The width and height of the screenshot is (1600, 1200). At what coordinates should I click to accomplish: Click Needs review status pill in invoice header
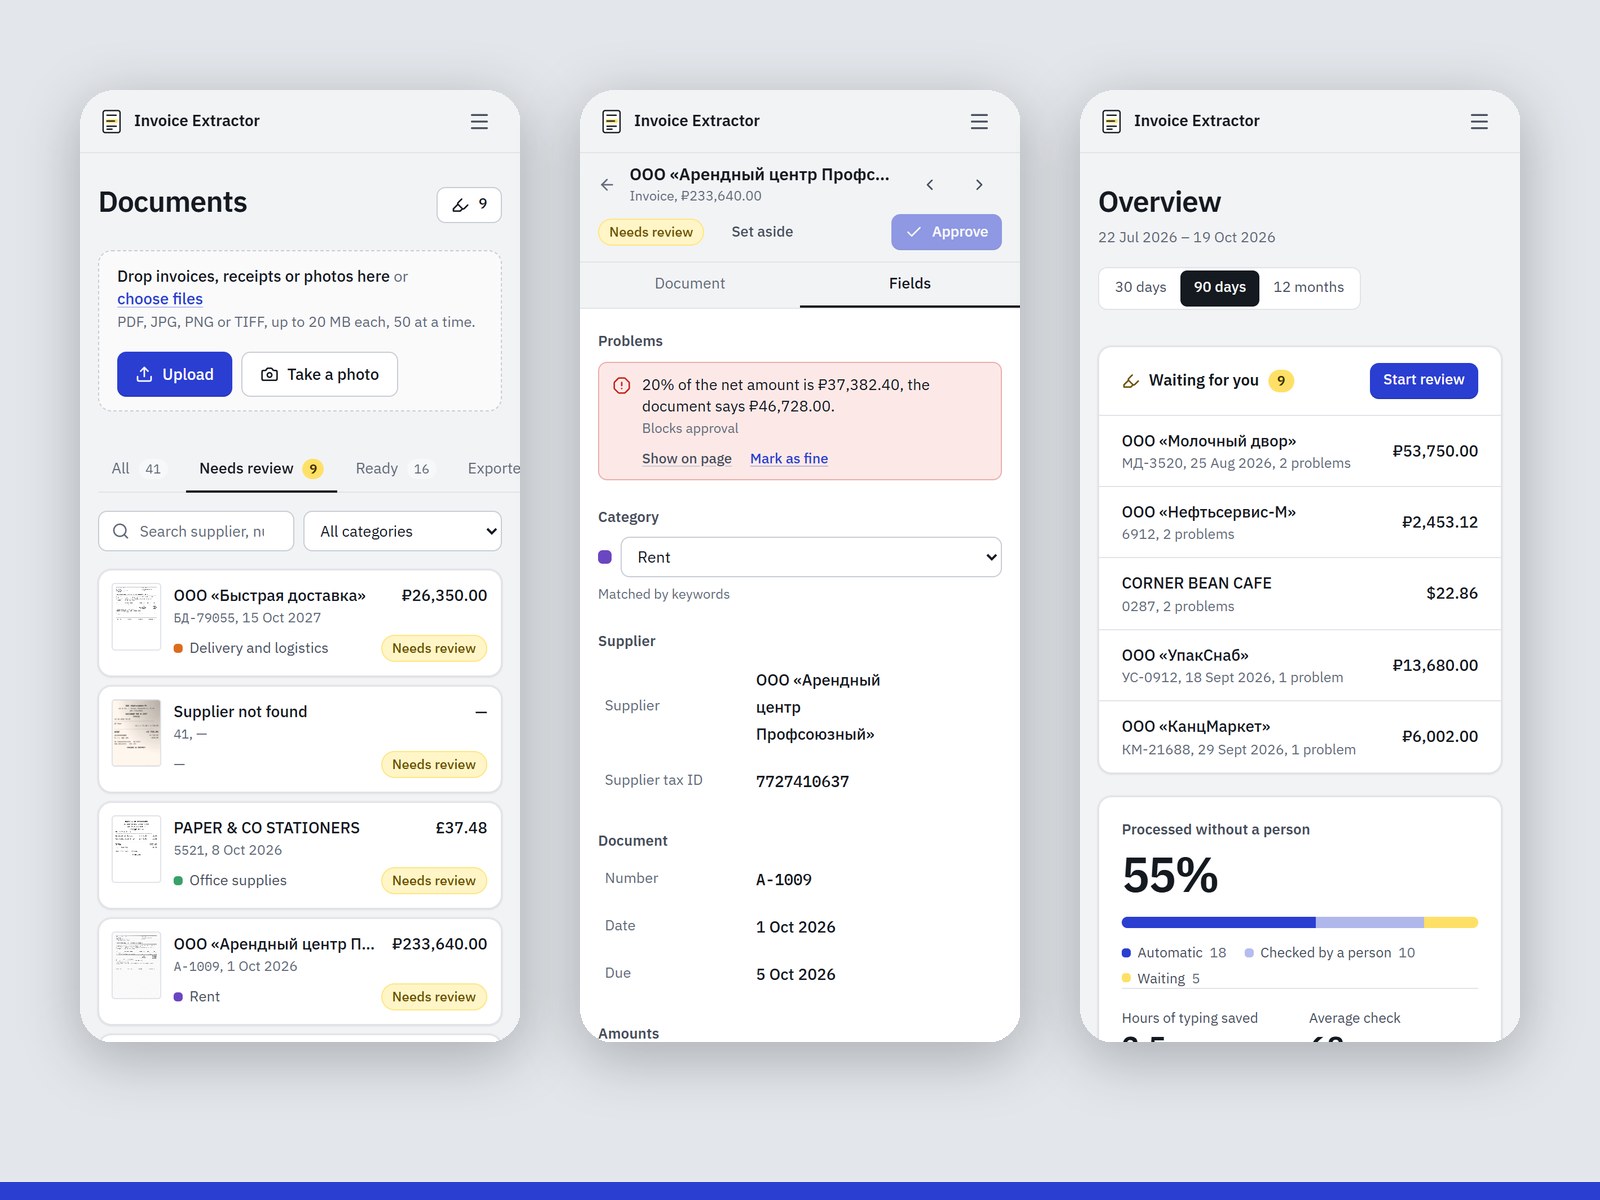pos(651,232)
